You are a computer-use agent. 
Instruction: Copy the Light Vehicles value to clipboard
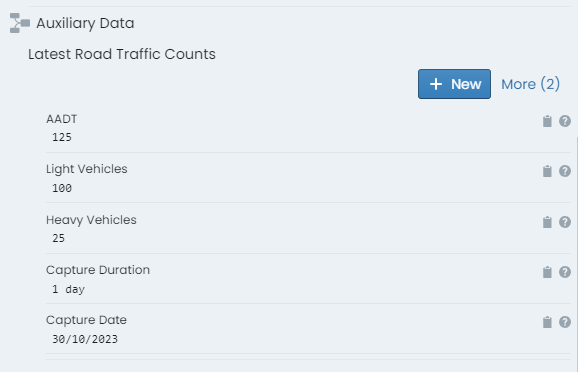547,171
